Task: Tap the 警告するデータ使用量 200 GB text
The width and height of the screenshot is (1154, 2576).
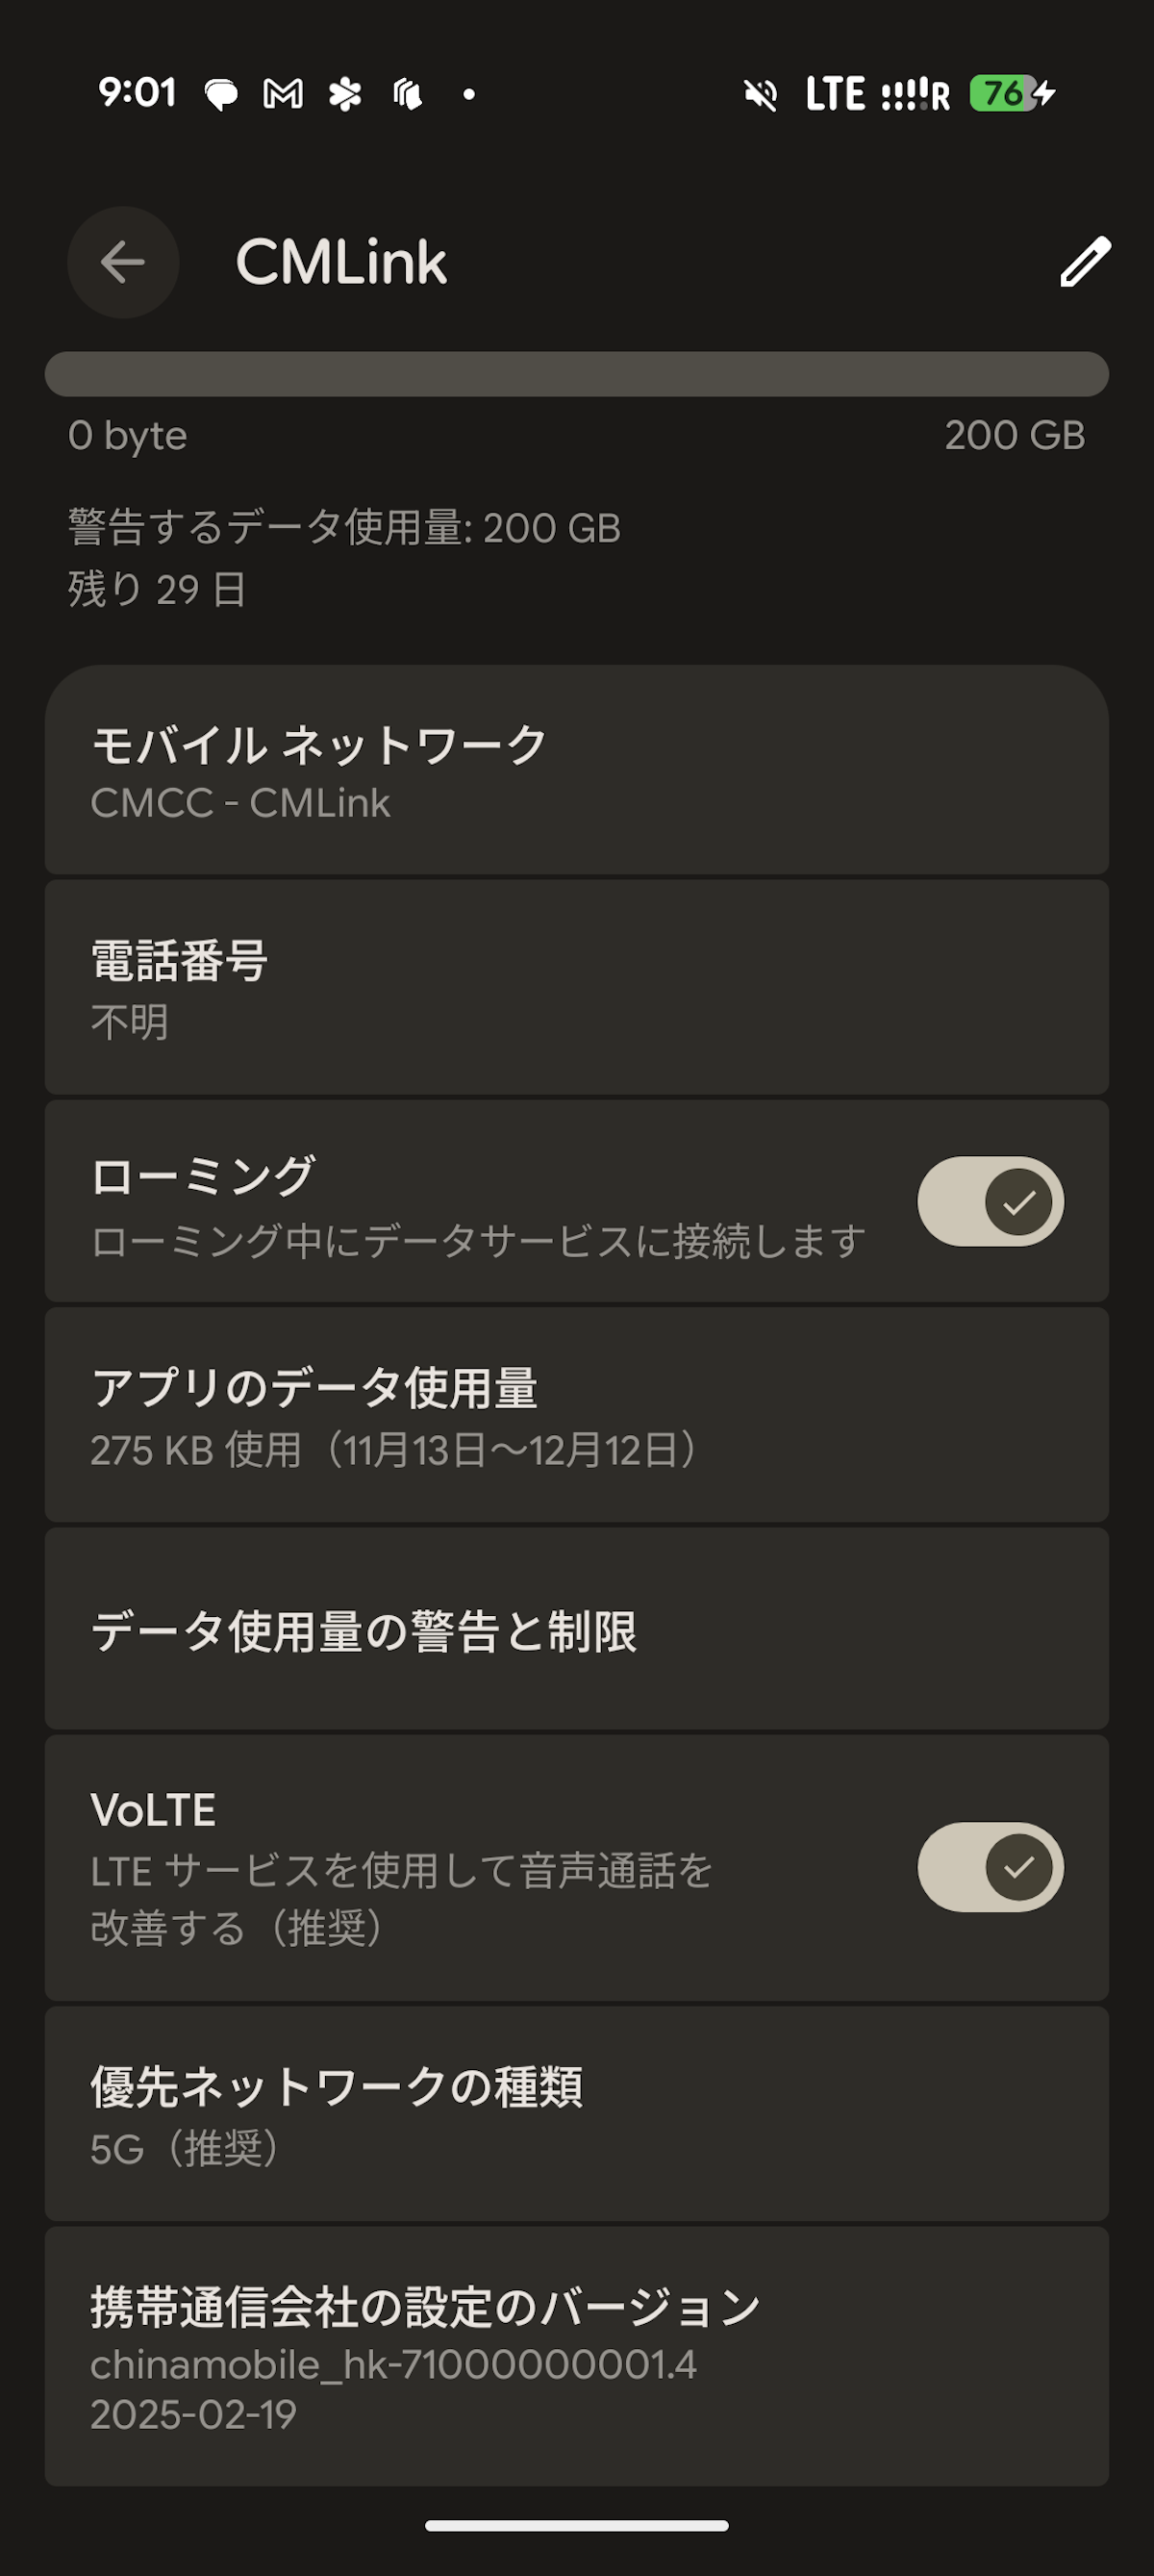Action: (344, 528)
